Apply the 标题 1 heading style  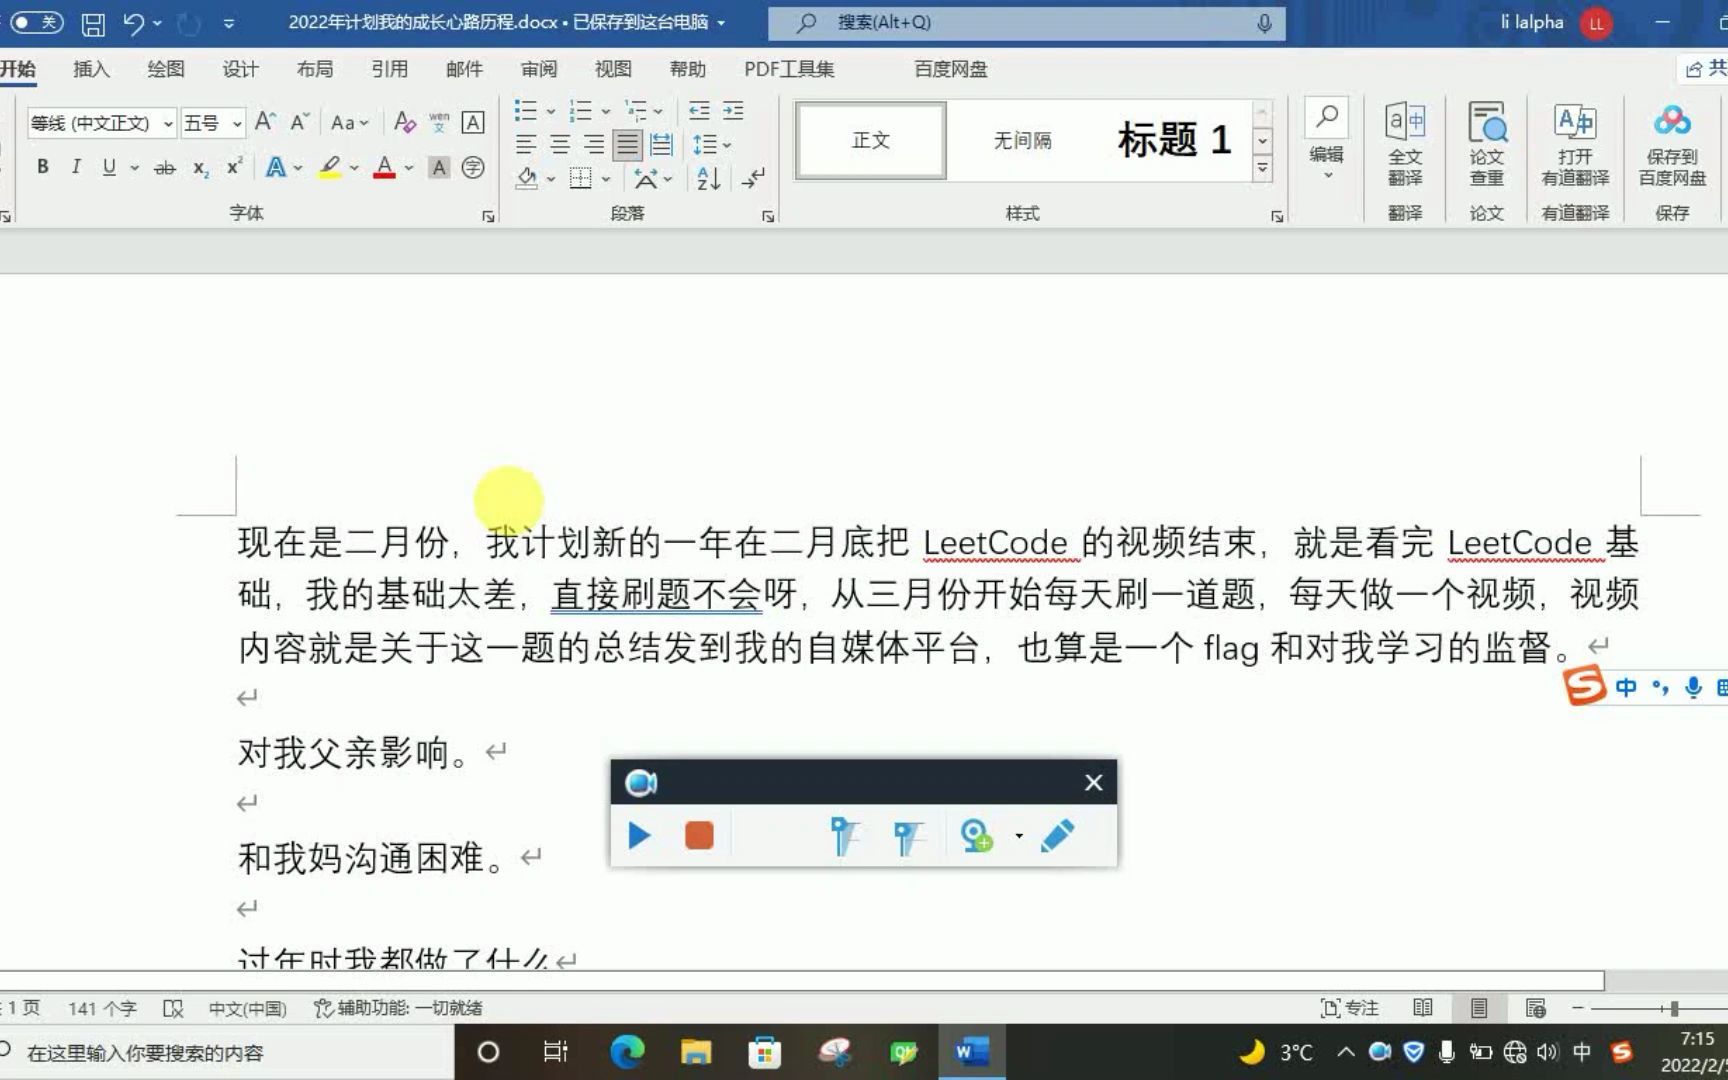tap(1174, 140)
